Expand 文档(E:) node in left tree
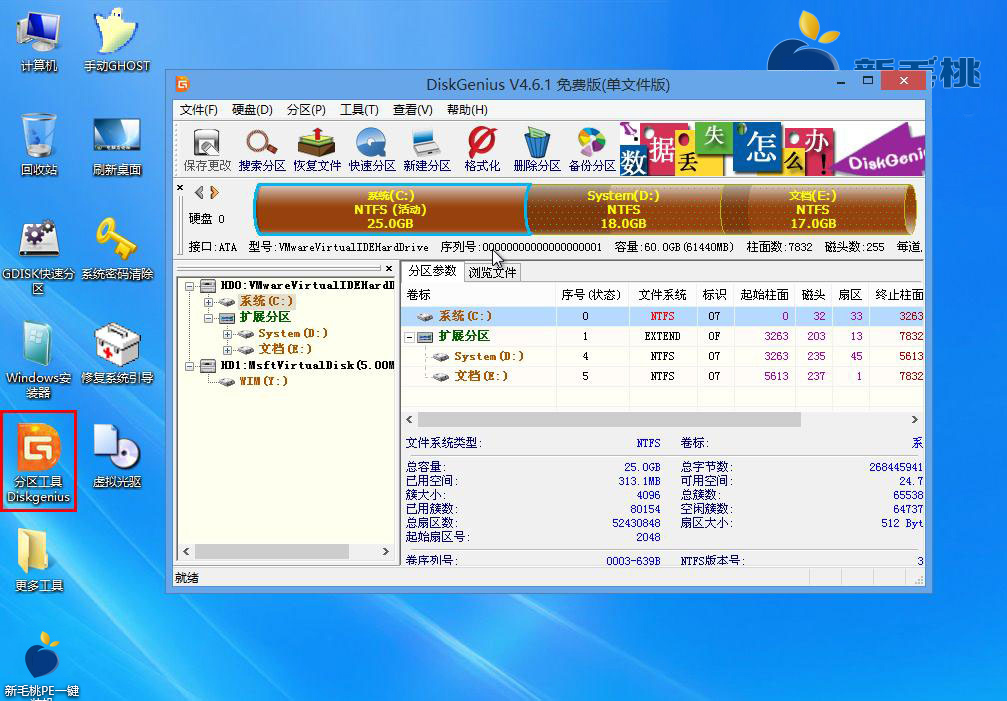This screenshot has height=701, width=1007. coord(227,350)
